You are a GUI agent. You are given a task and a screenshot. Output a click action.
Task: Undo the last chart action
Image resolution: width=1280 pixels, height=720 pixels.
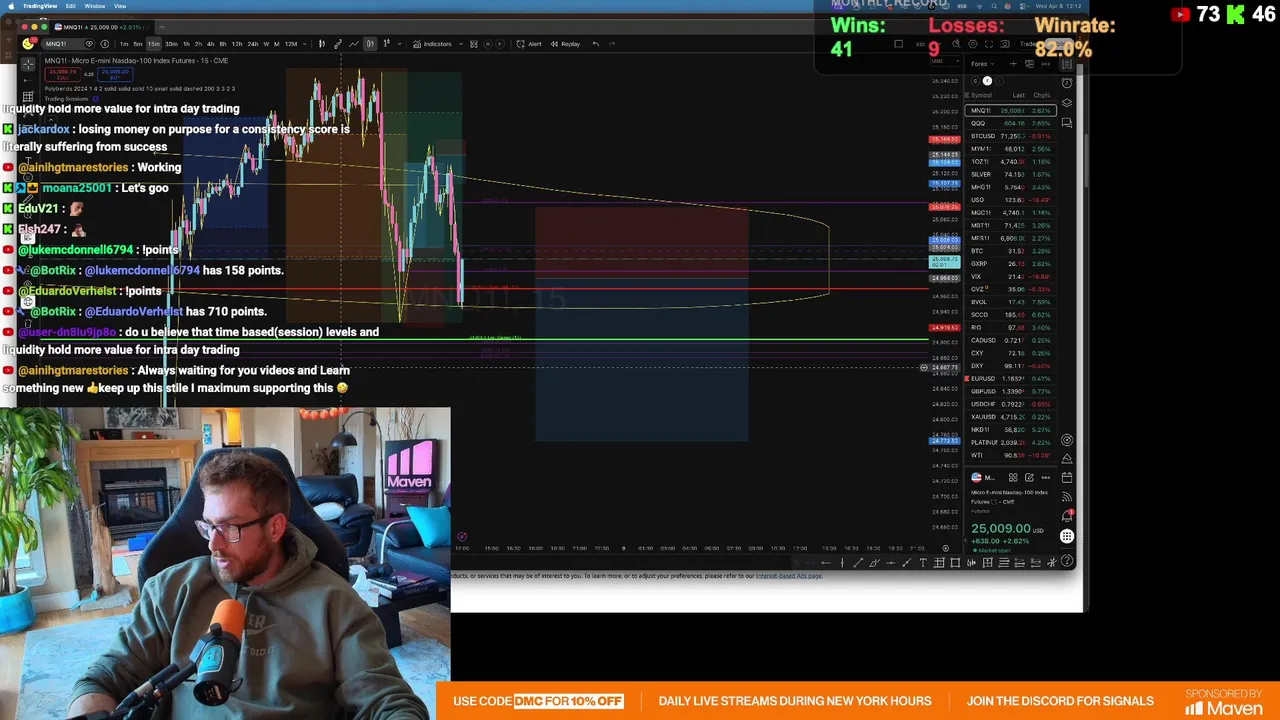point(596,44)
